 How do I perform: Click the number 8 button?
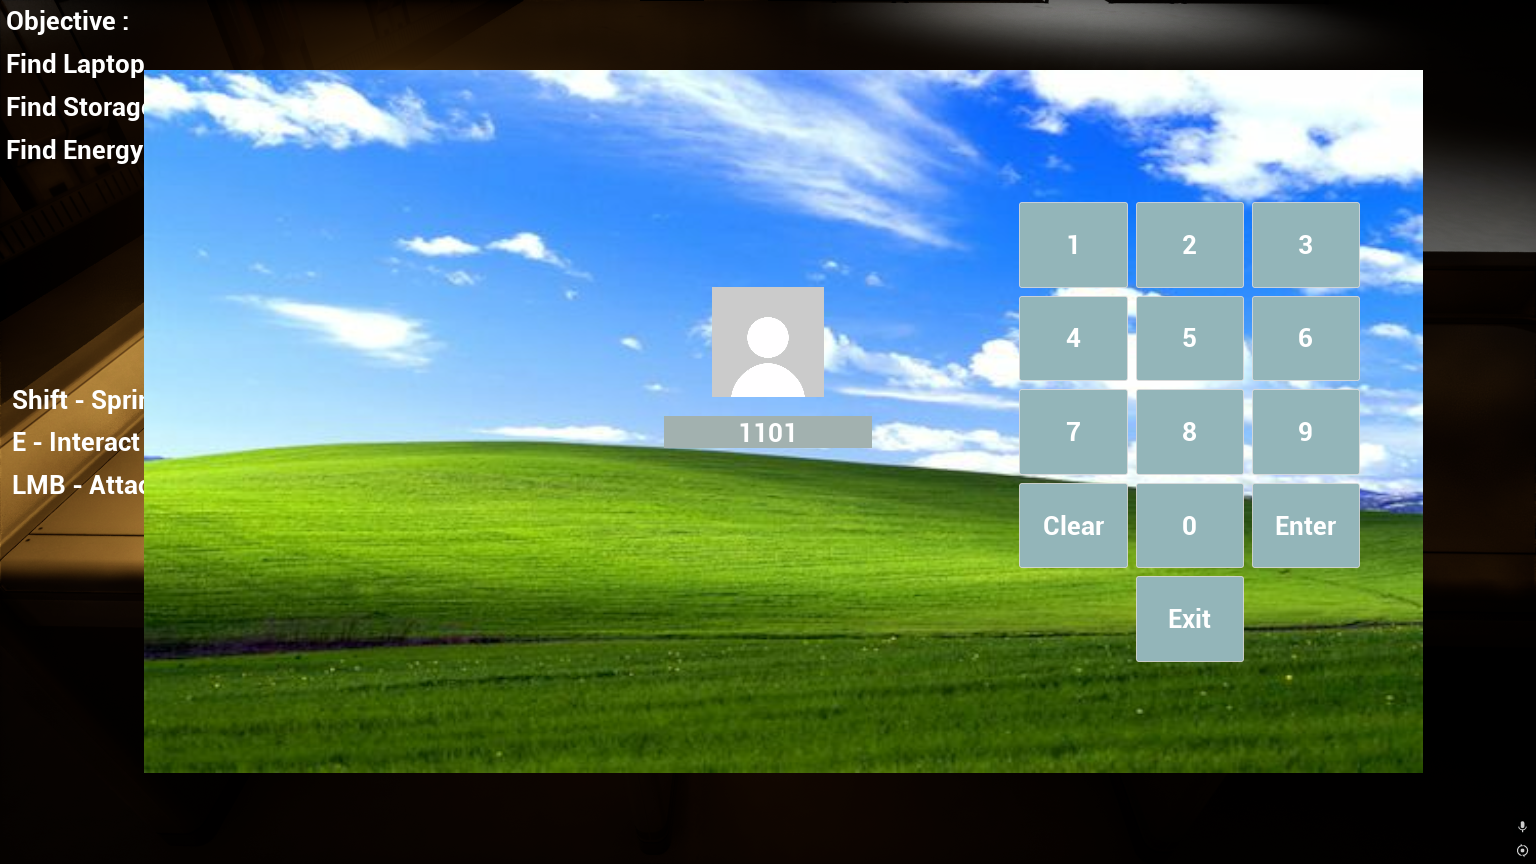coord(1190,432)
